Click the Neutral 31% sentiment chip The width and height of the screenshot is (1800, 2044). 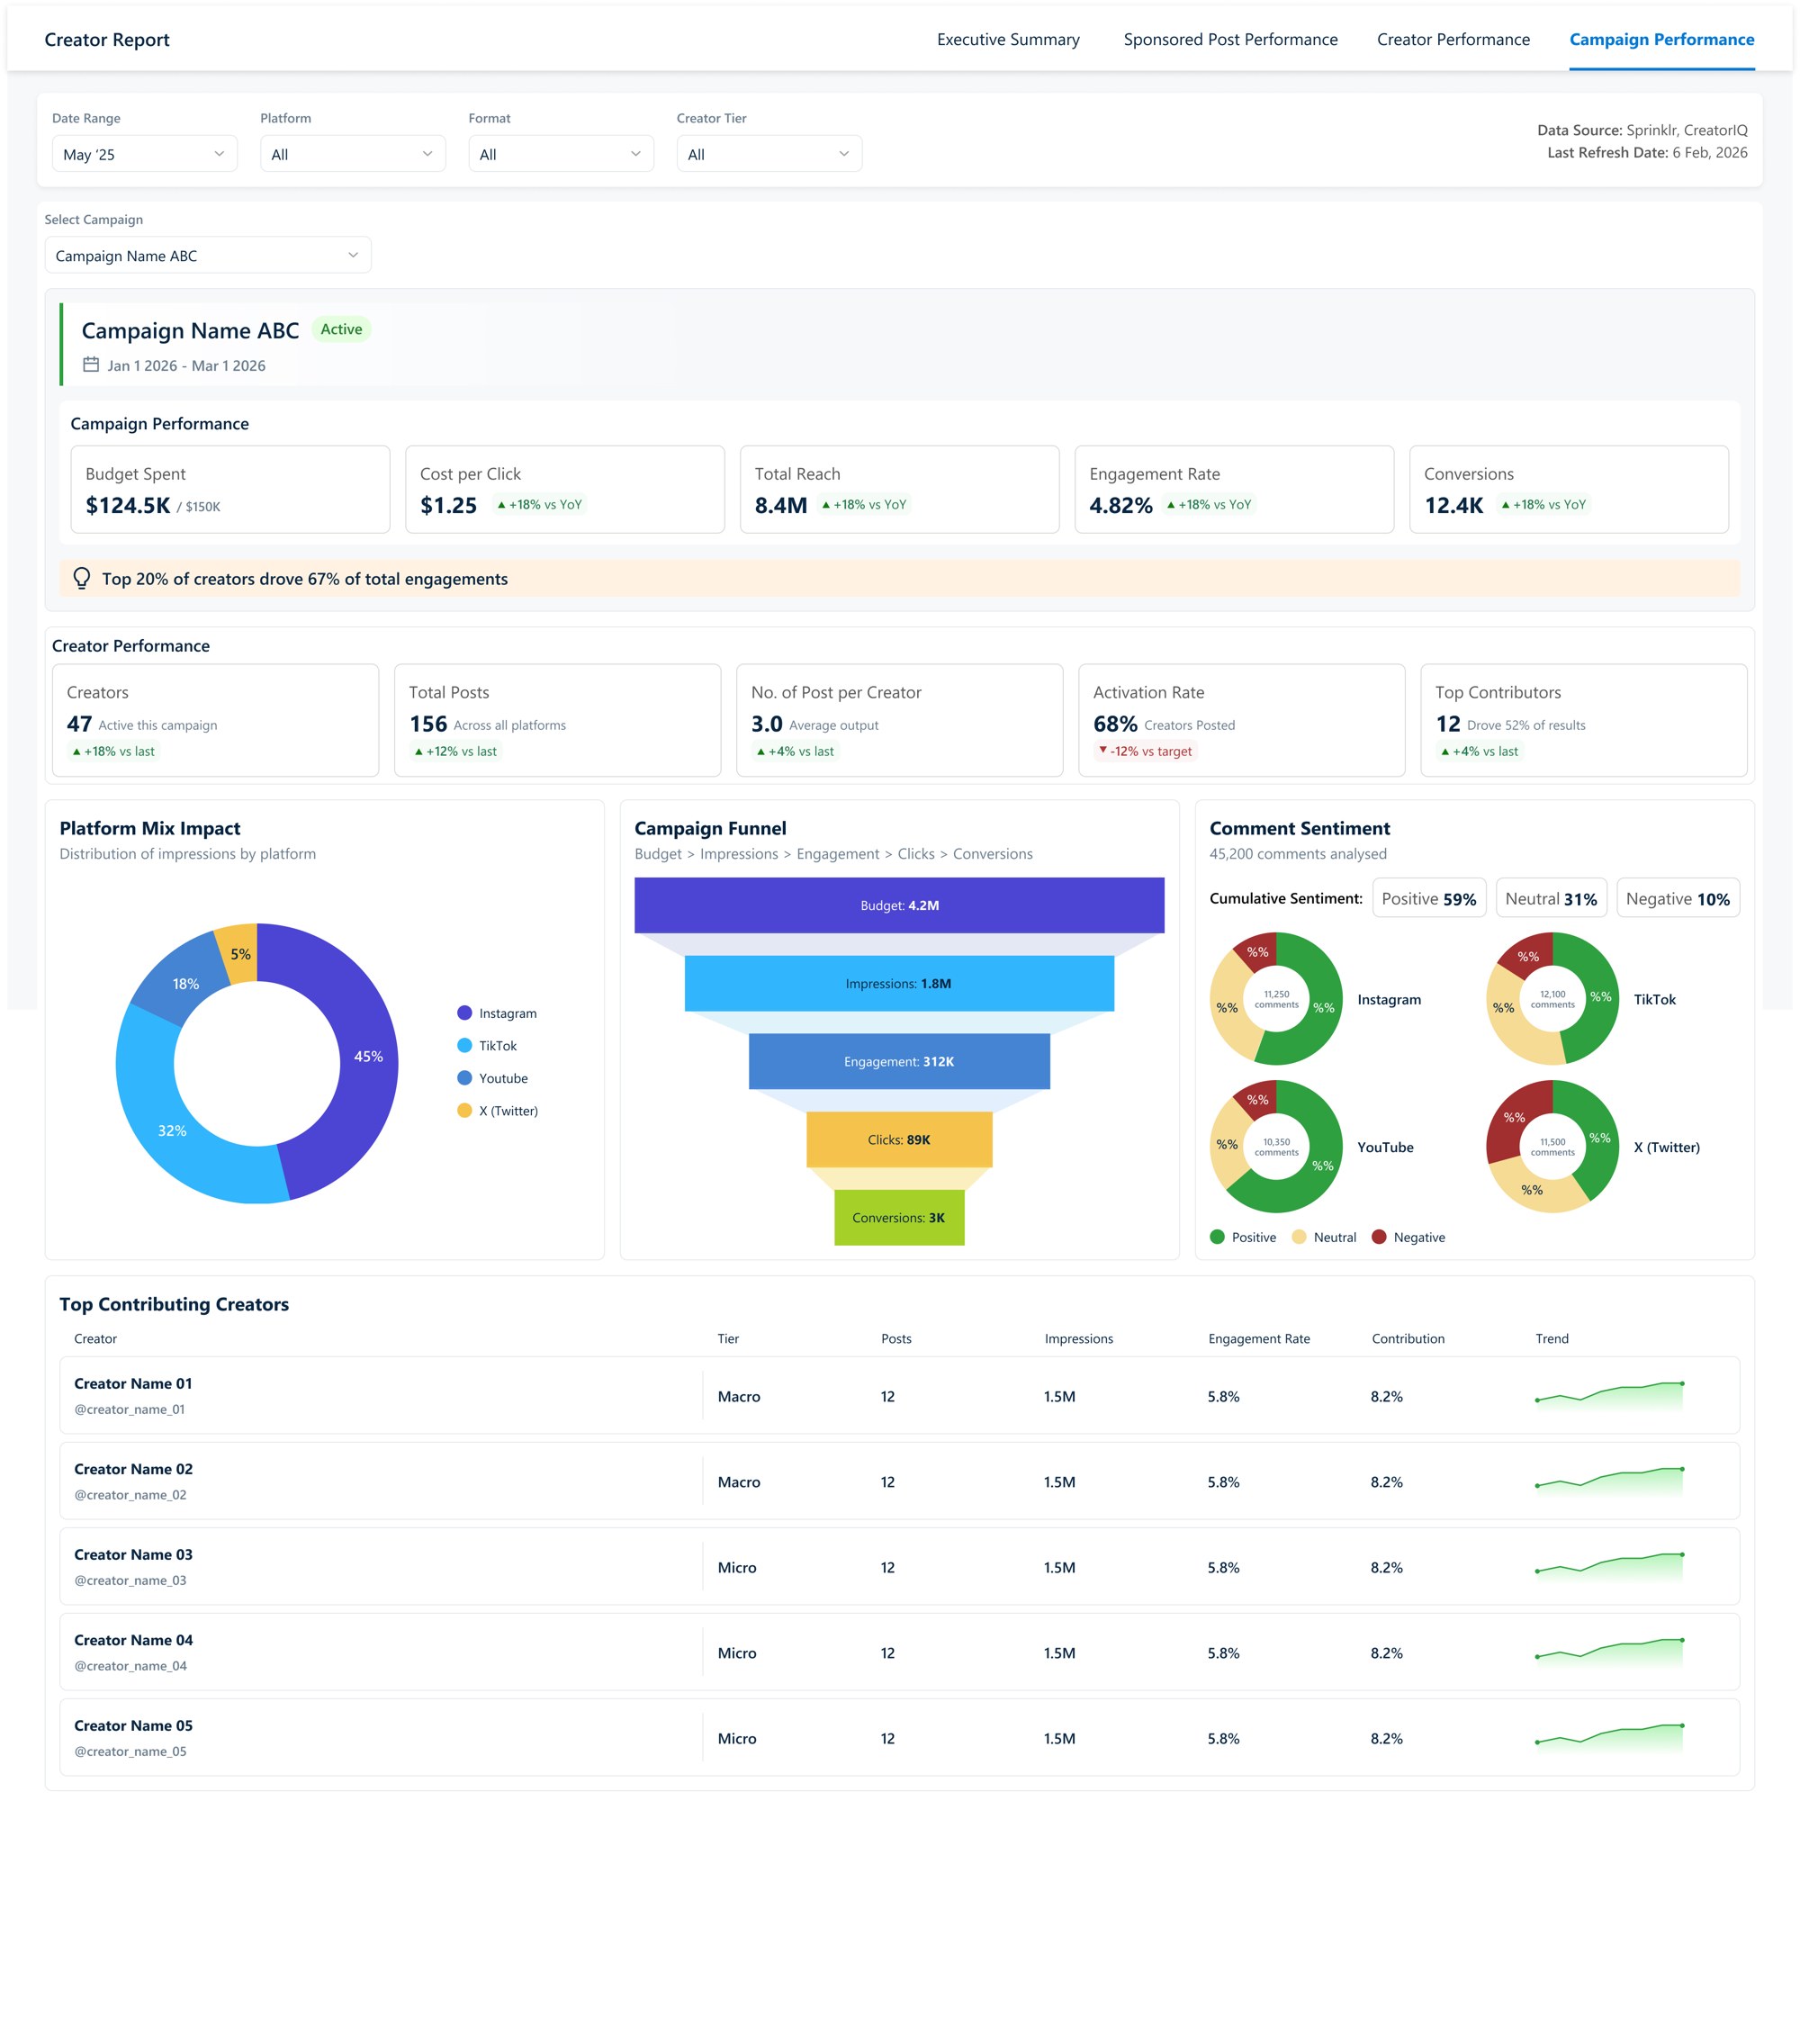coord(1551,898)
